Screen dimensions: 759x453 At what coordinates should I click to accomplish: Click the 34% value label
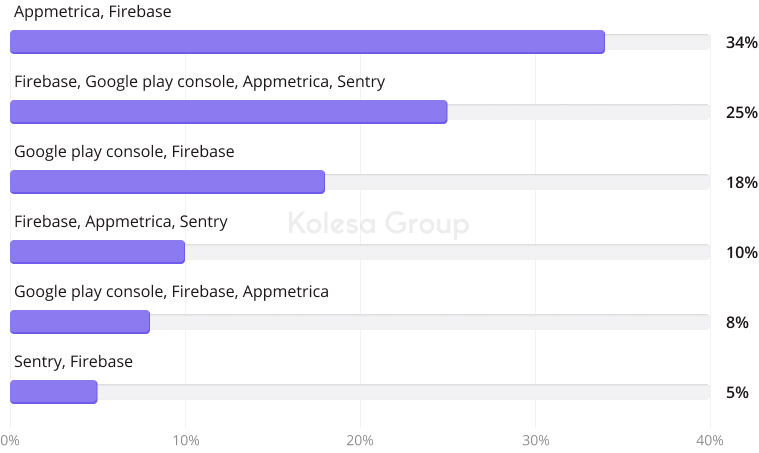(741, 42)
